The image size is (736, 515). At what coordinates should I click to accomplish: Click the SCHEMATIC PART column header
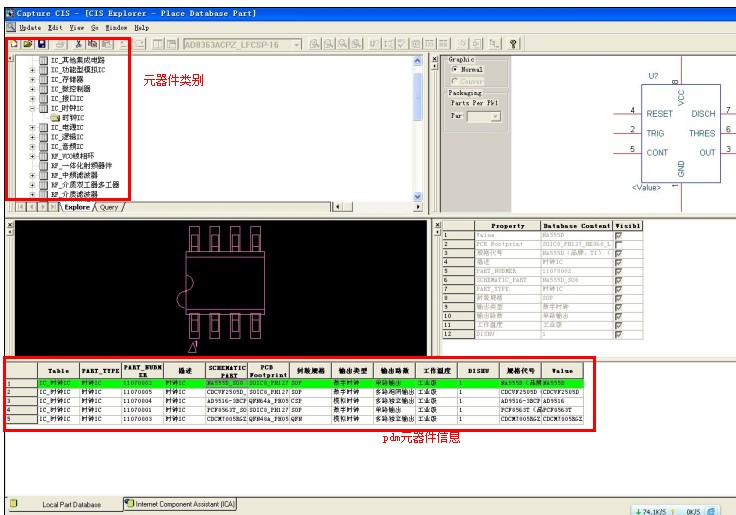pos(224,370)
